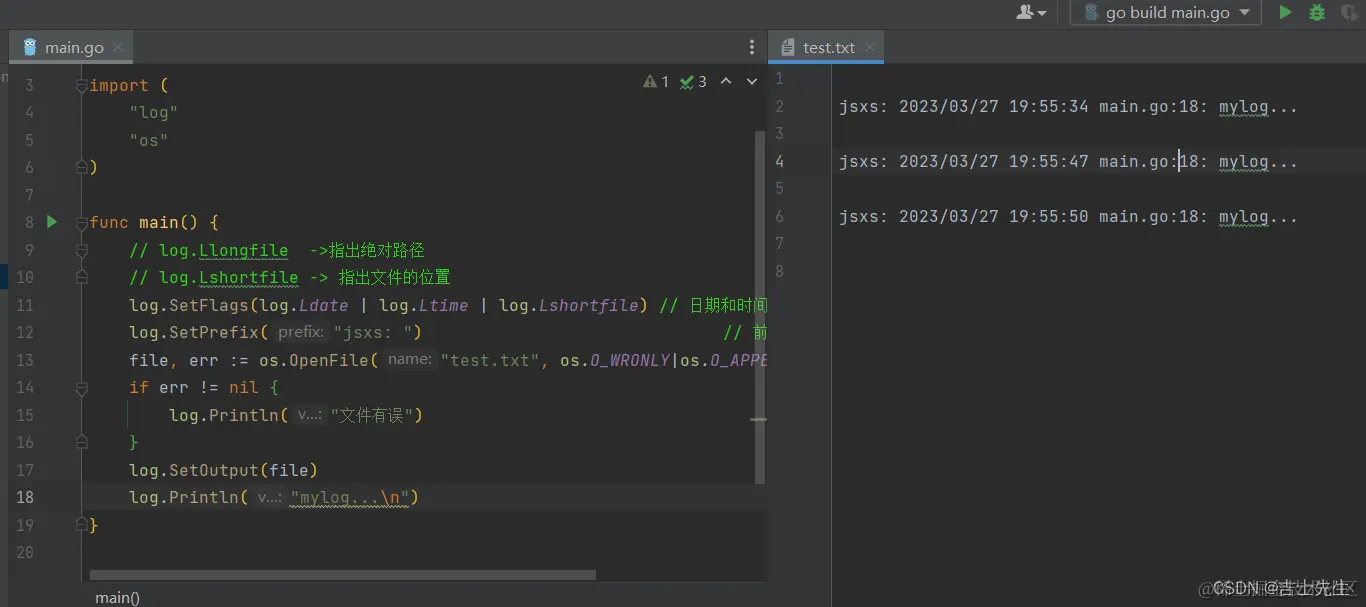
Task: Click the 'prefix:' parameter hint in SetPrefix
Action: coord(301,332)
